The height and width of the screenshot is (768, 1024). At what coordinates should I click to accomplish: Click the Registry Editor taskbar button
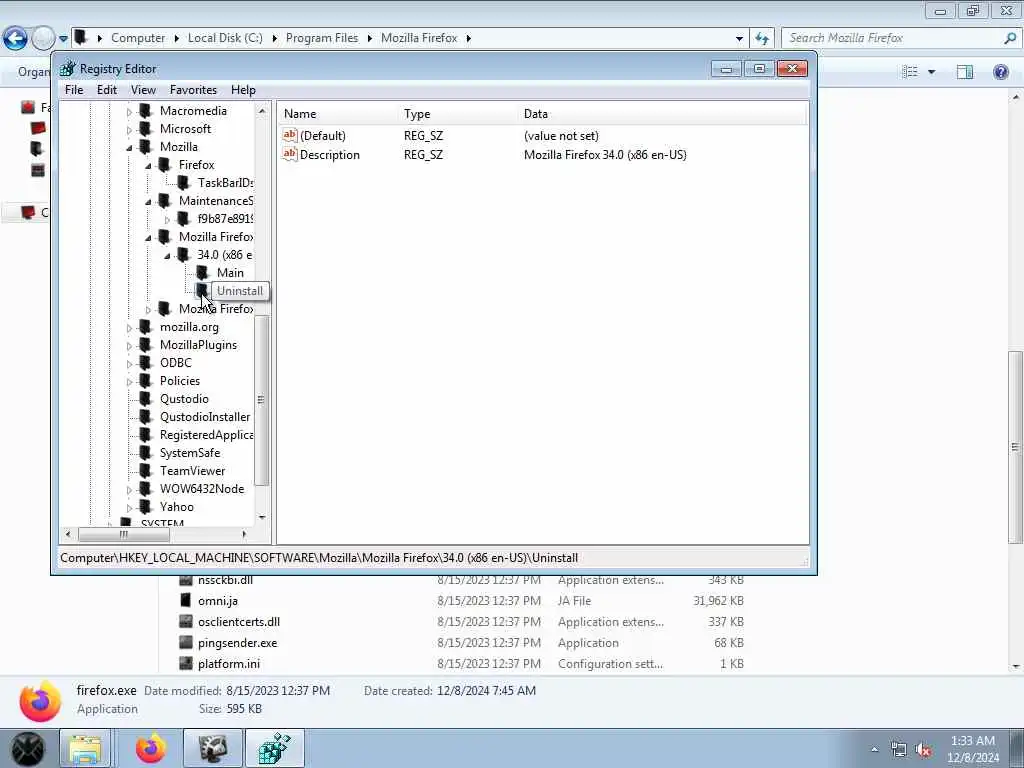tap(275, 748)
